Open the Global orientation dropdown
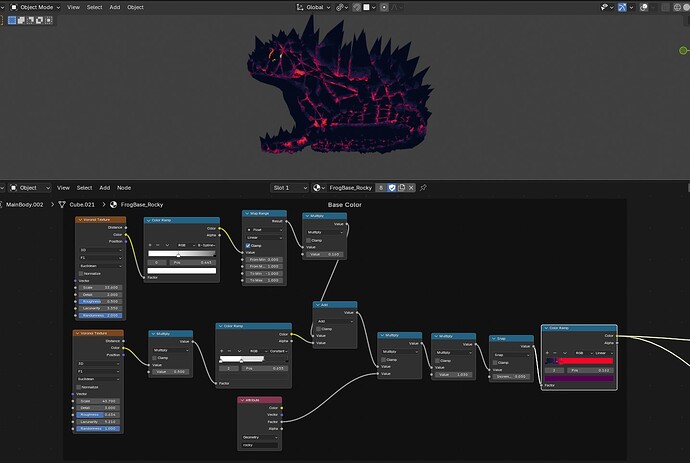690x463 pixels. click(x=314, y=7)
